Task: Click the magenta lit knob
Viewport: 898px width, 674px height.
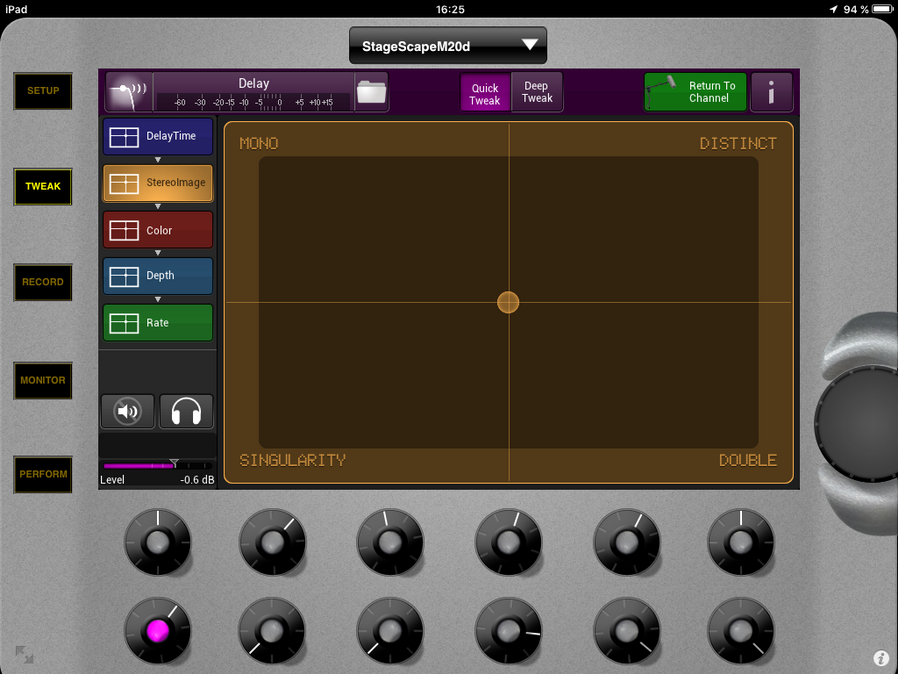Action: pos(157,632)
